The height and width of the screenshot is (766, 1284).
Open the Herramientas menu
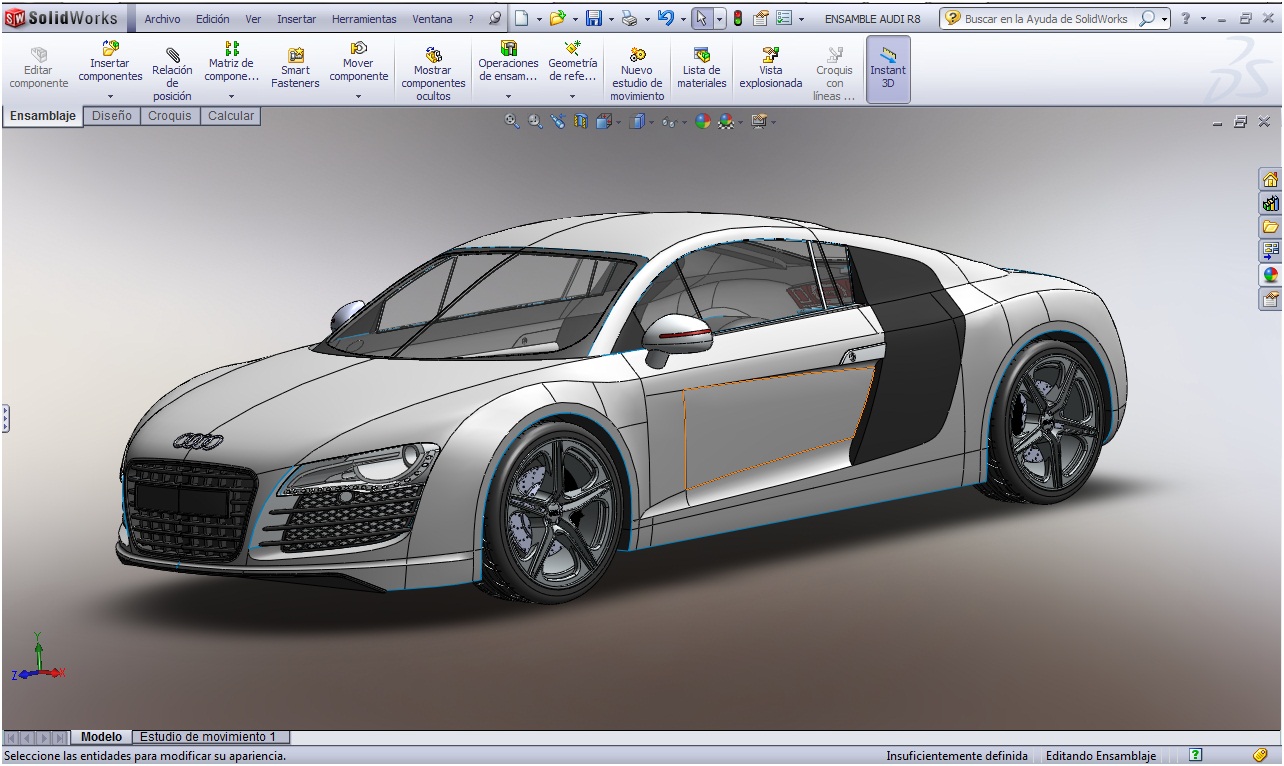point(364,19)
